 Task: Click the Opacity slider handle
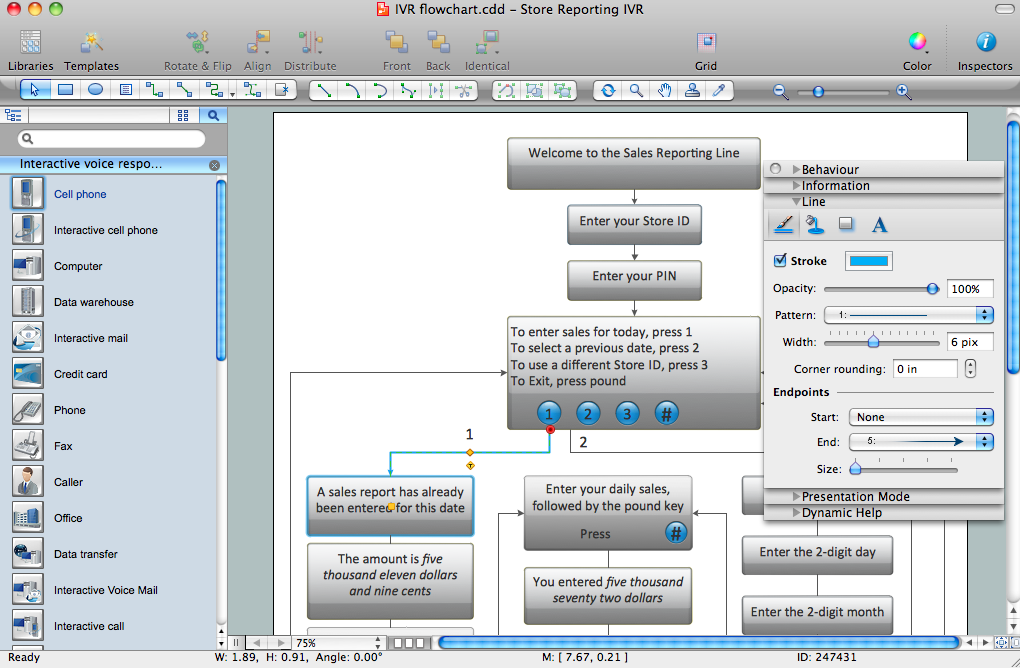[x=932, y=288]
